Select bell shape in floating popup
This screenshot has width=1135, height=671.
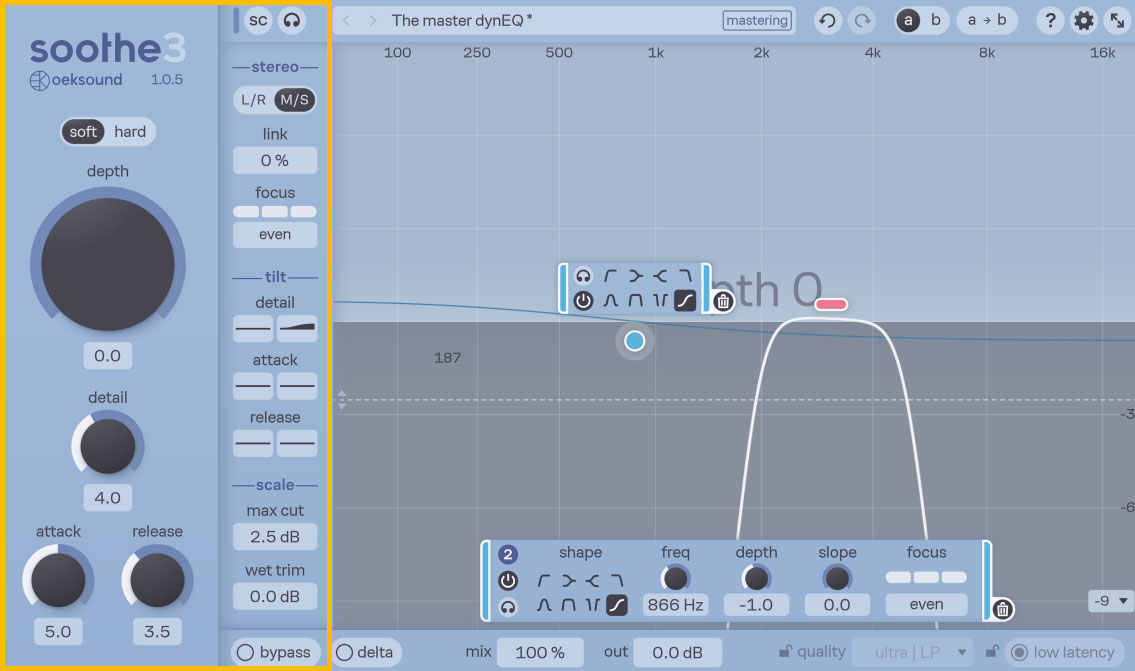610,300
